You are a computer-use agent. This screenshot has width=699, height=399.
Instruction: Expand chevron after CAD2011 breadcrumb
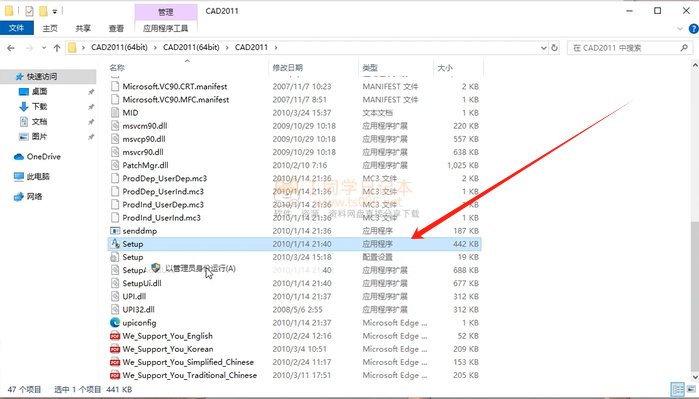click(x=276, y=47)
